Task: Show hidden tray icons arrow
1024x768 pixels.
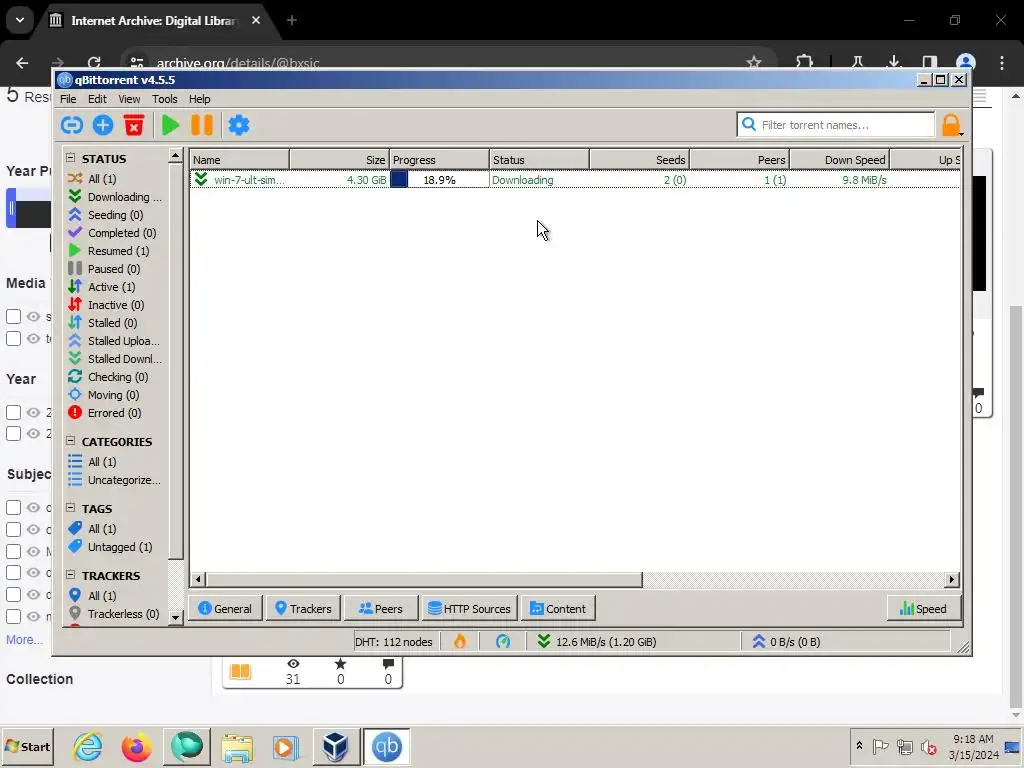Action: (x=859, y=746)
